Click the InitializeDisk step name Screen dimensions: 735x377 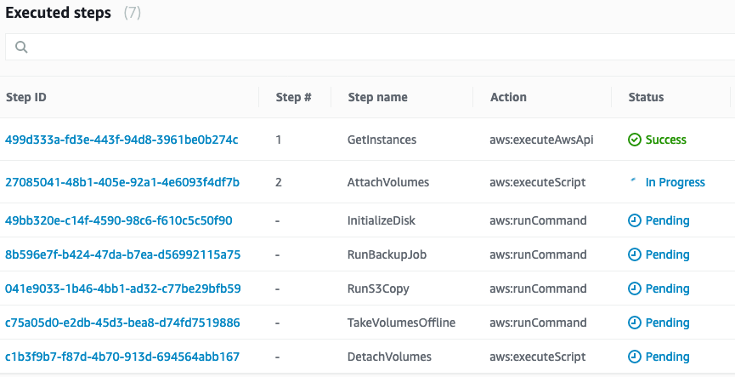[381, 221]
